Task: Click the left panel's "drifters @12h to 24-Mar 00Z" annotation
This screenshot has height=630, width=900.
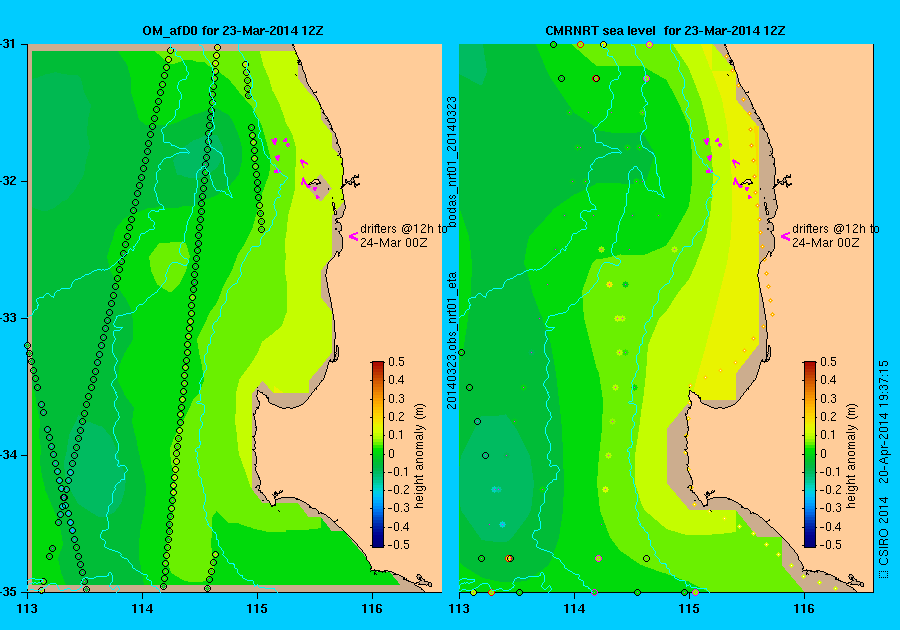Action: pos(404,235)
